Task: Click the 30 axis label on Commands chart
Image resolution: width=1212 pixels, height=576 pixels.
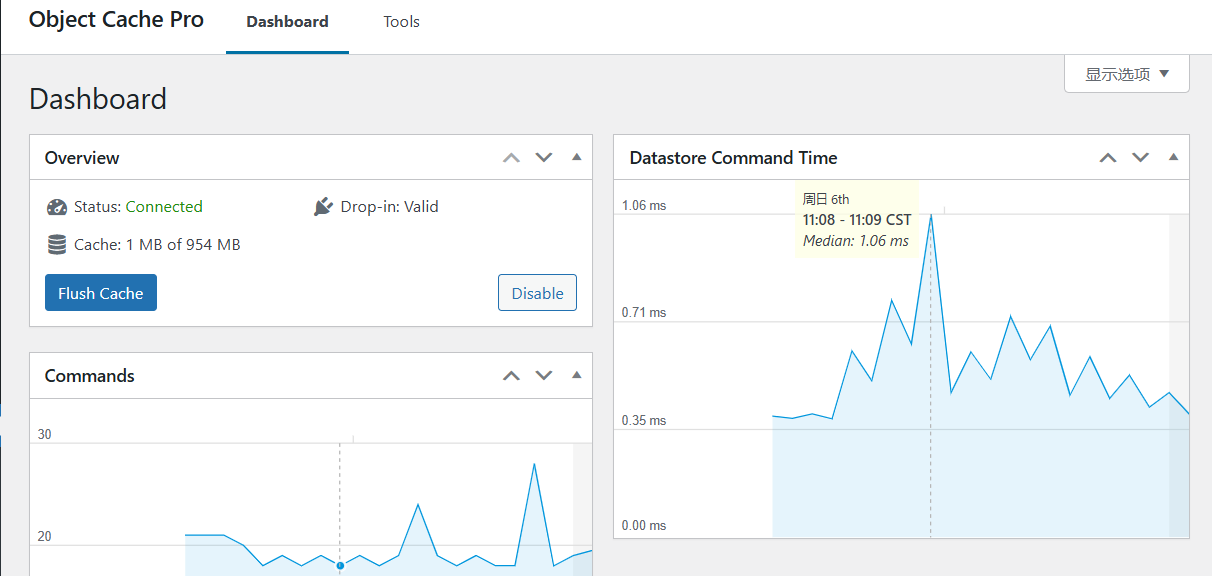Action: 44,435
